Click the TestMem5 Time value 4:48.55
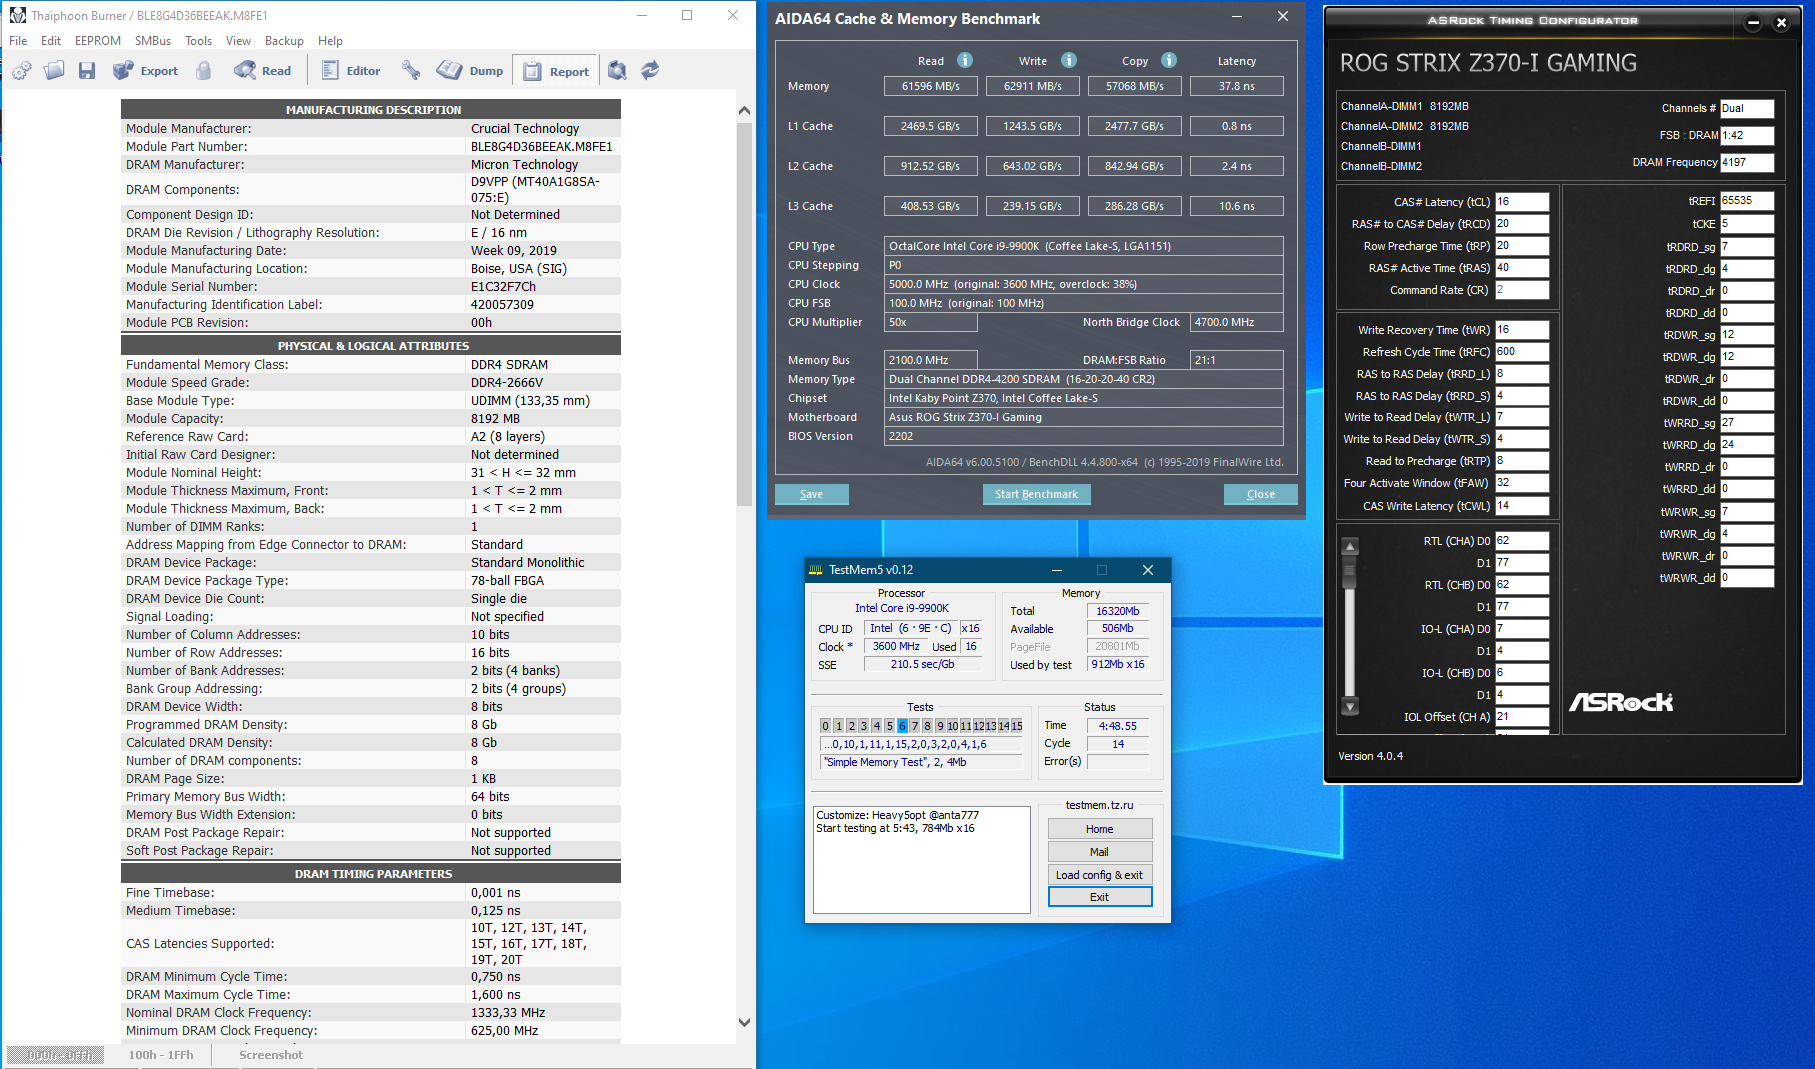1815x1069 pixels. coord(1118,726)
